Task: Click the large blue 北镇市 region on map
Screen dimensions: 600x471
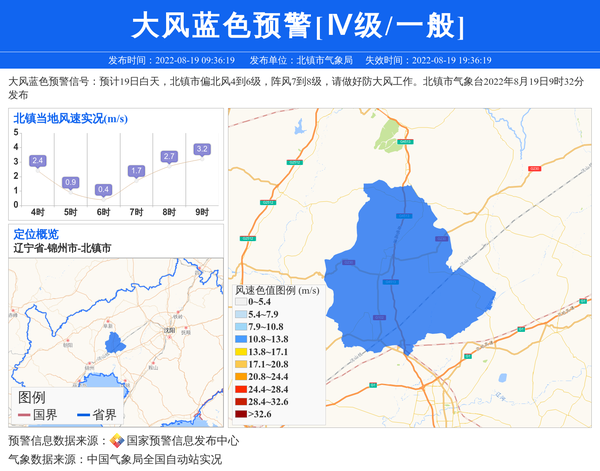Action: (400, 265)
